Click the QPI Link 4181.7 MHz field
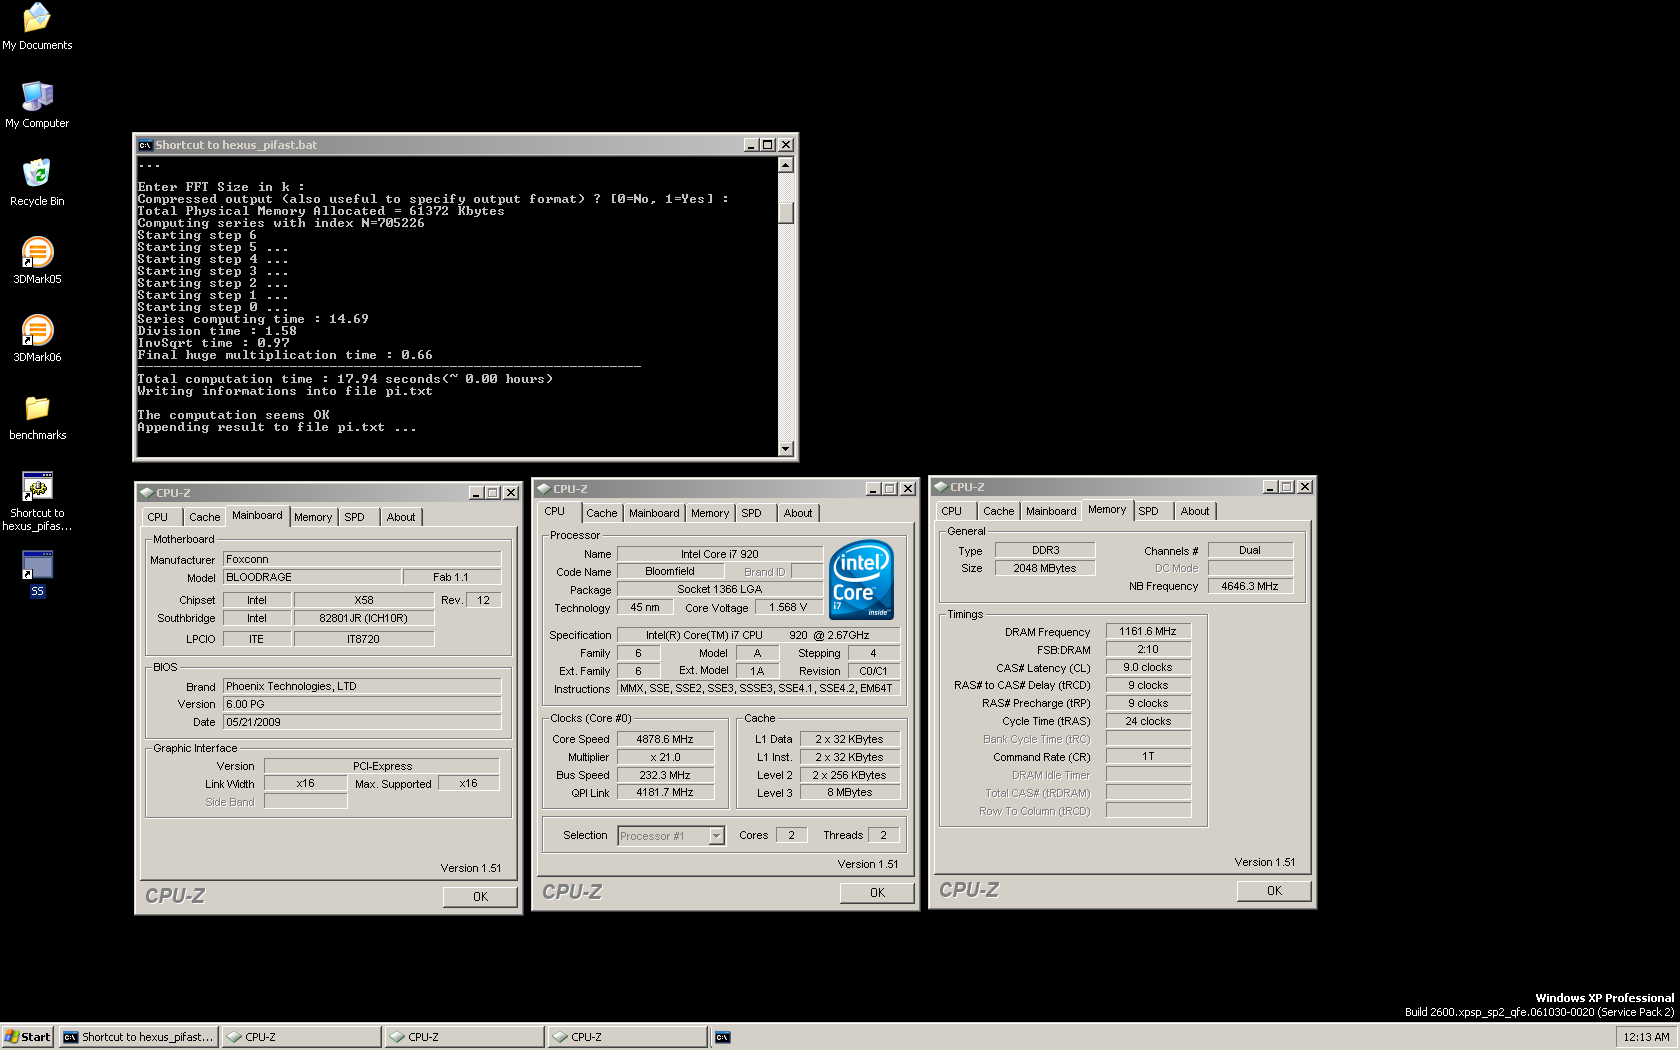 665,792
